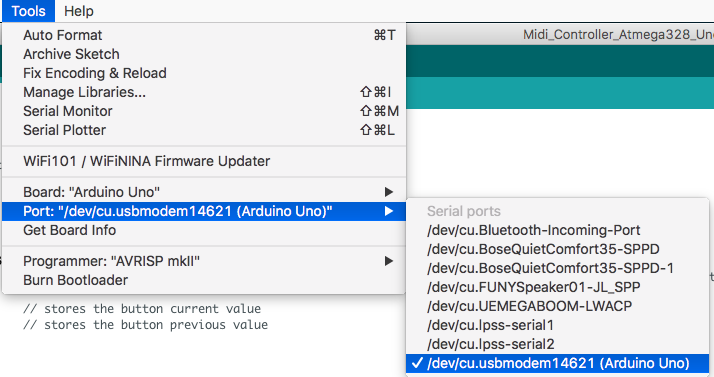This screenshot has width=714, height=377.
Task: Click Get Board Info
Action: [x=204, y=230]
